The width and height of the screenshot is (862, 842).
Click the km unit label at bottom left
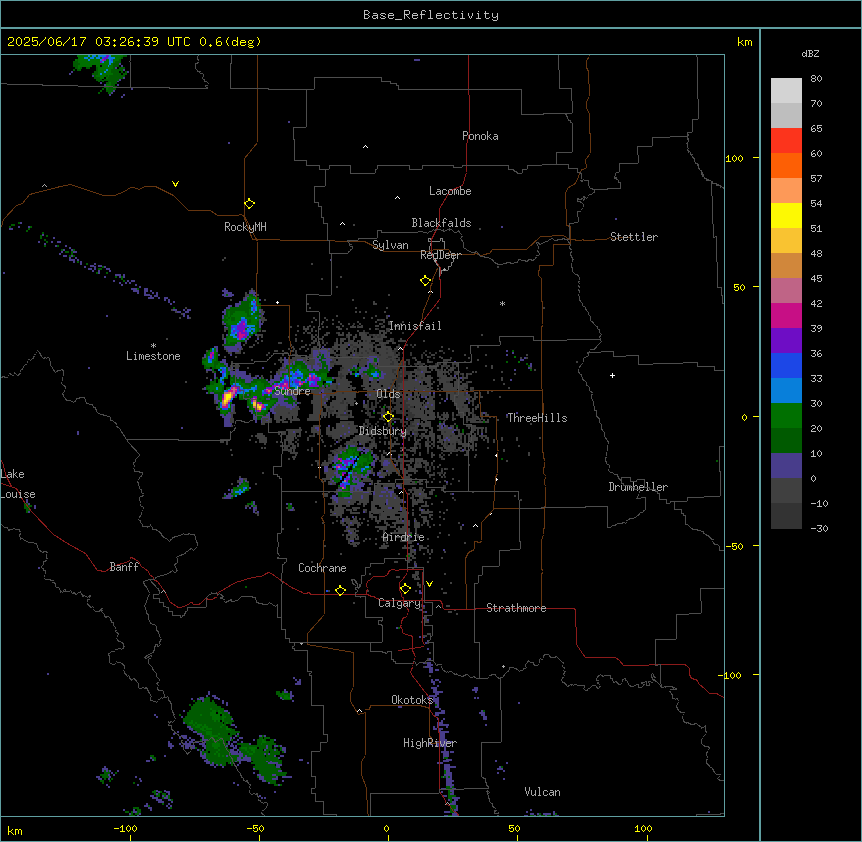(15, 830)
